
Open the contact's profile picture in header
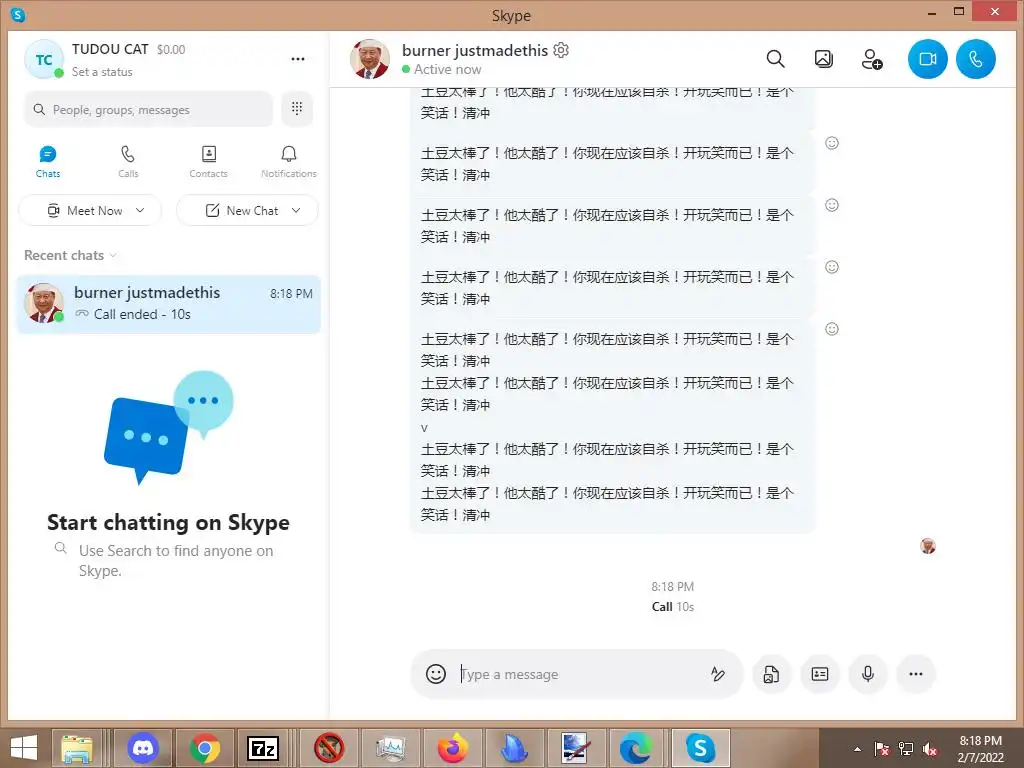(370, 59)
